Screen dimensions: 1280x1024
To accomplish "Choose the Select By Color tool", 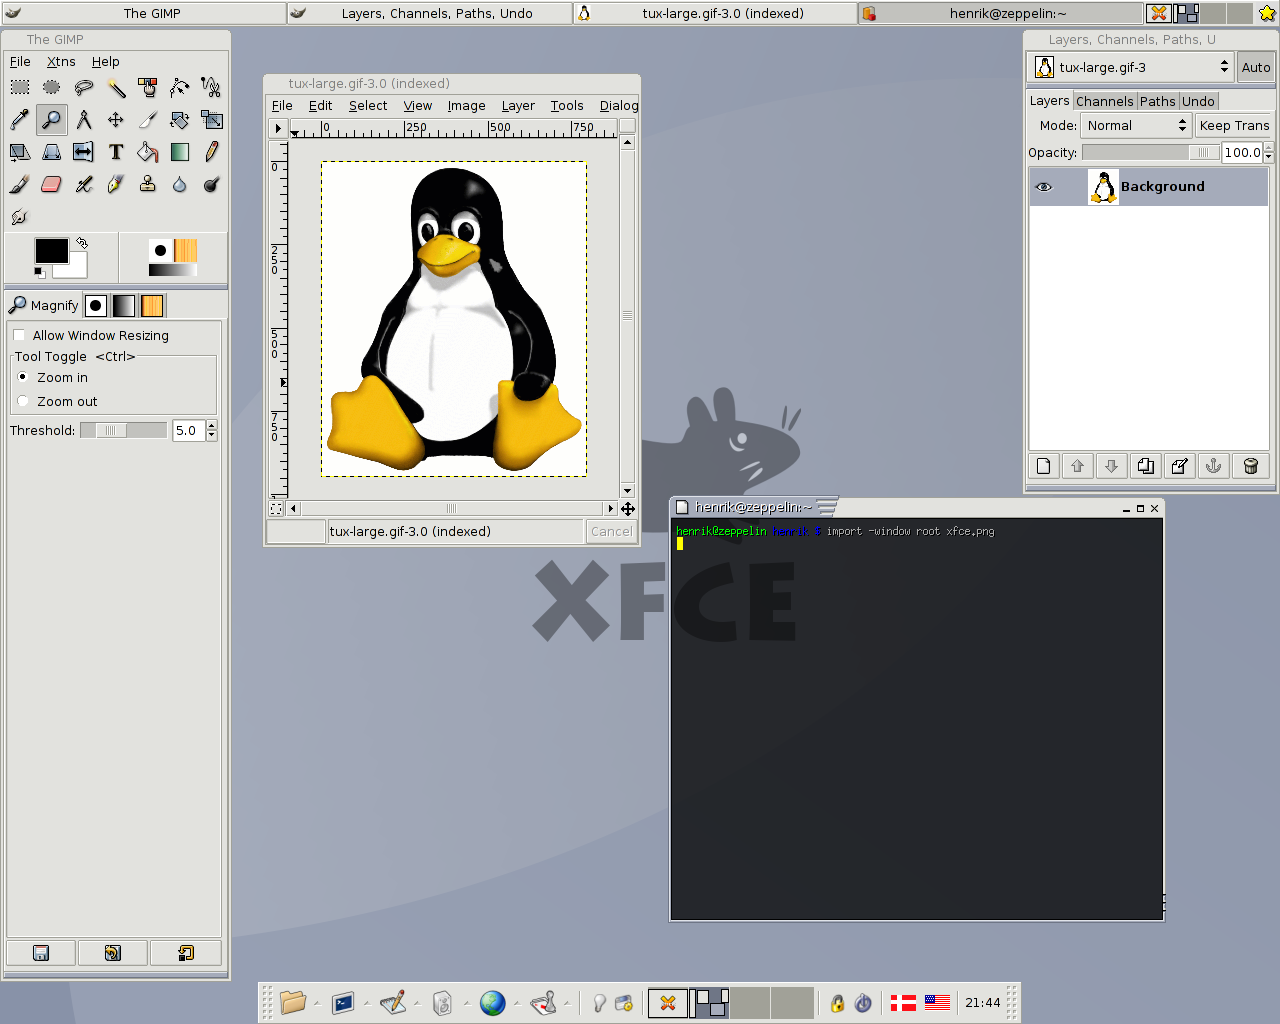I will pos(148,88).
